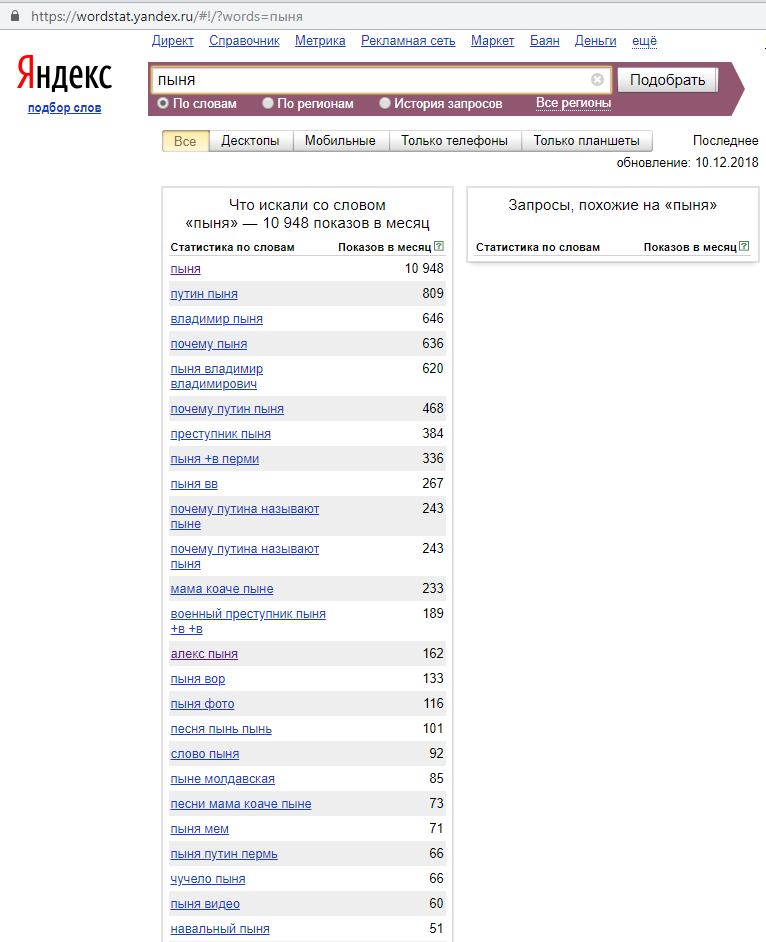Open the 'пыня путин пермь' query link

[x=224, y=854]
